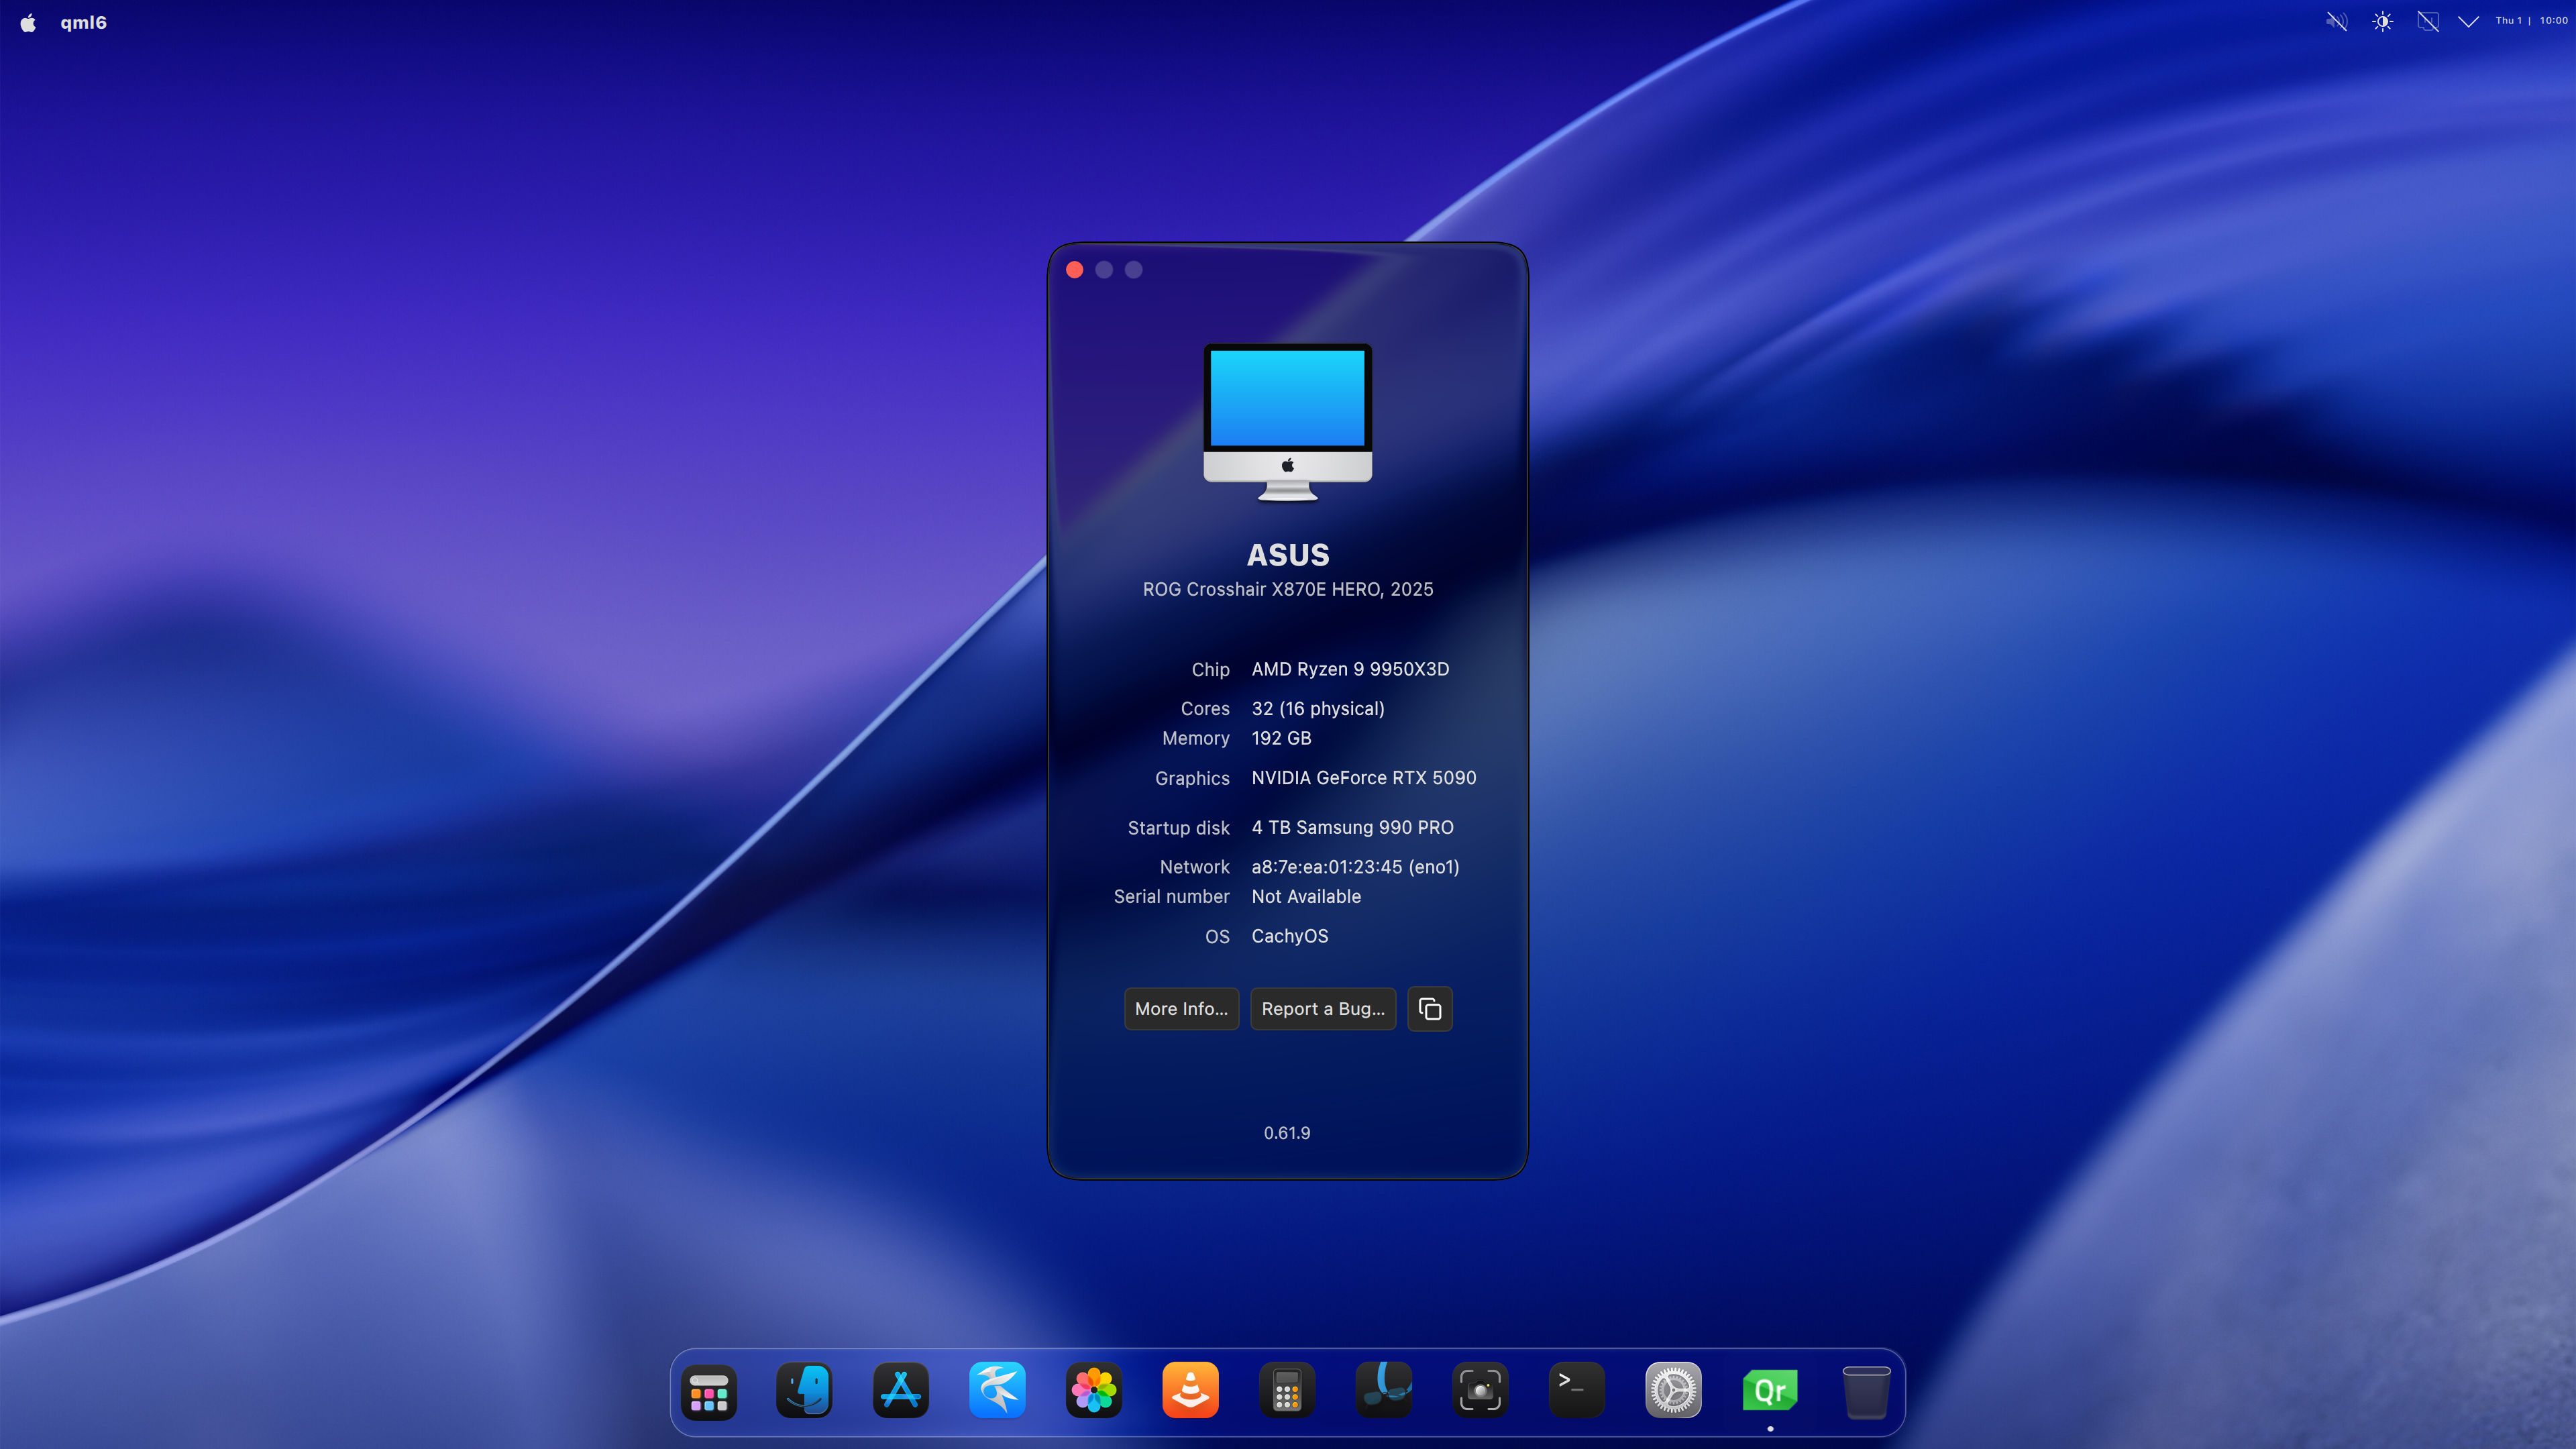This screenshot has height=1449, width=2576.
Task: Click the Report a Bug... button
Action: click(1323, 1009)
